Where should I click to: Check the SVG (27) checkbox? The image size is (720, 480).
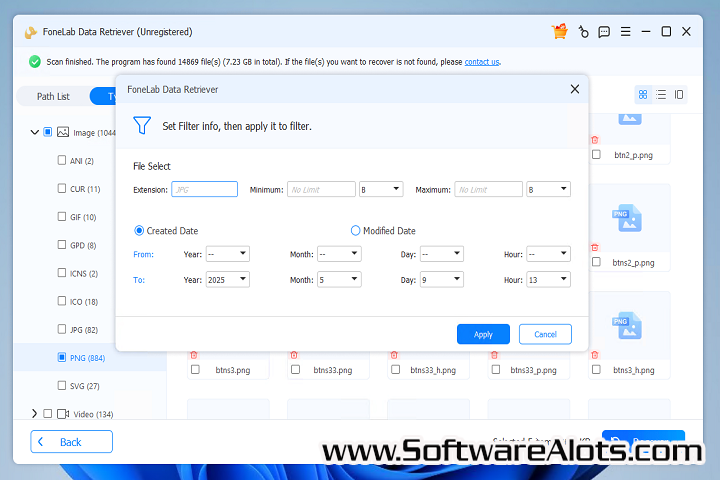[62, 385]
